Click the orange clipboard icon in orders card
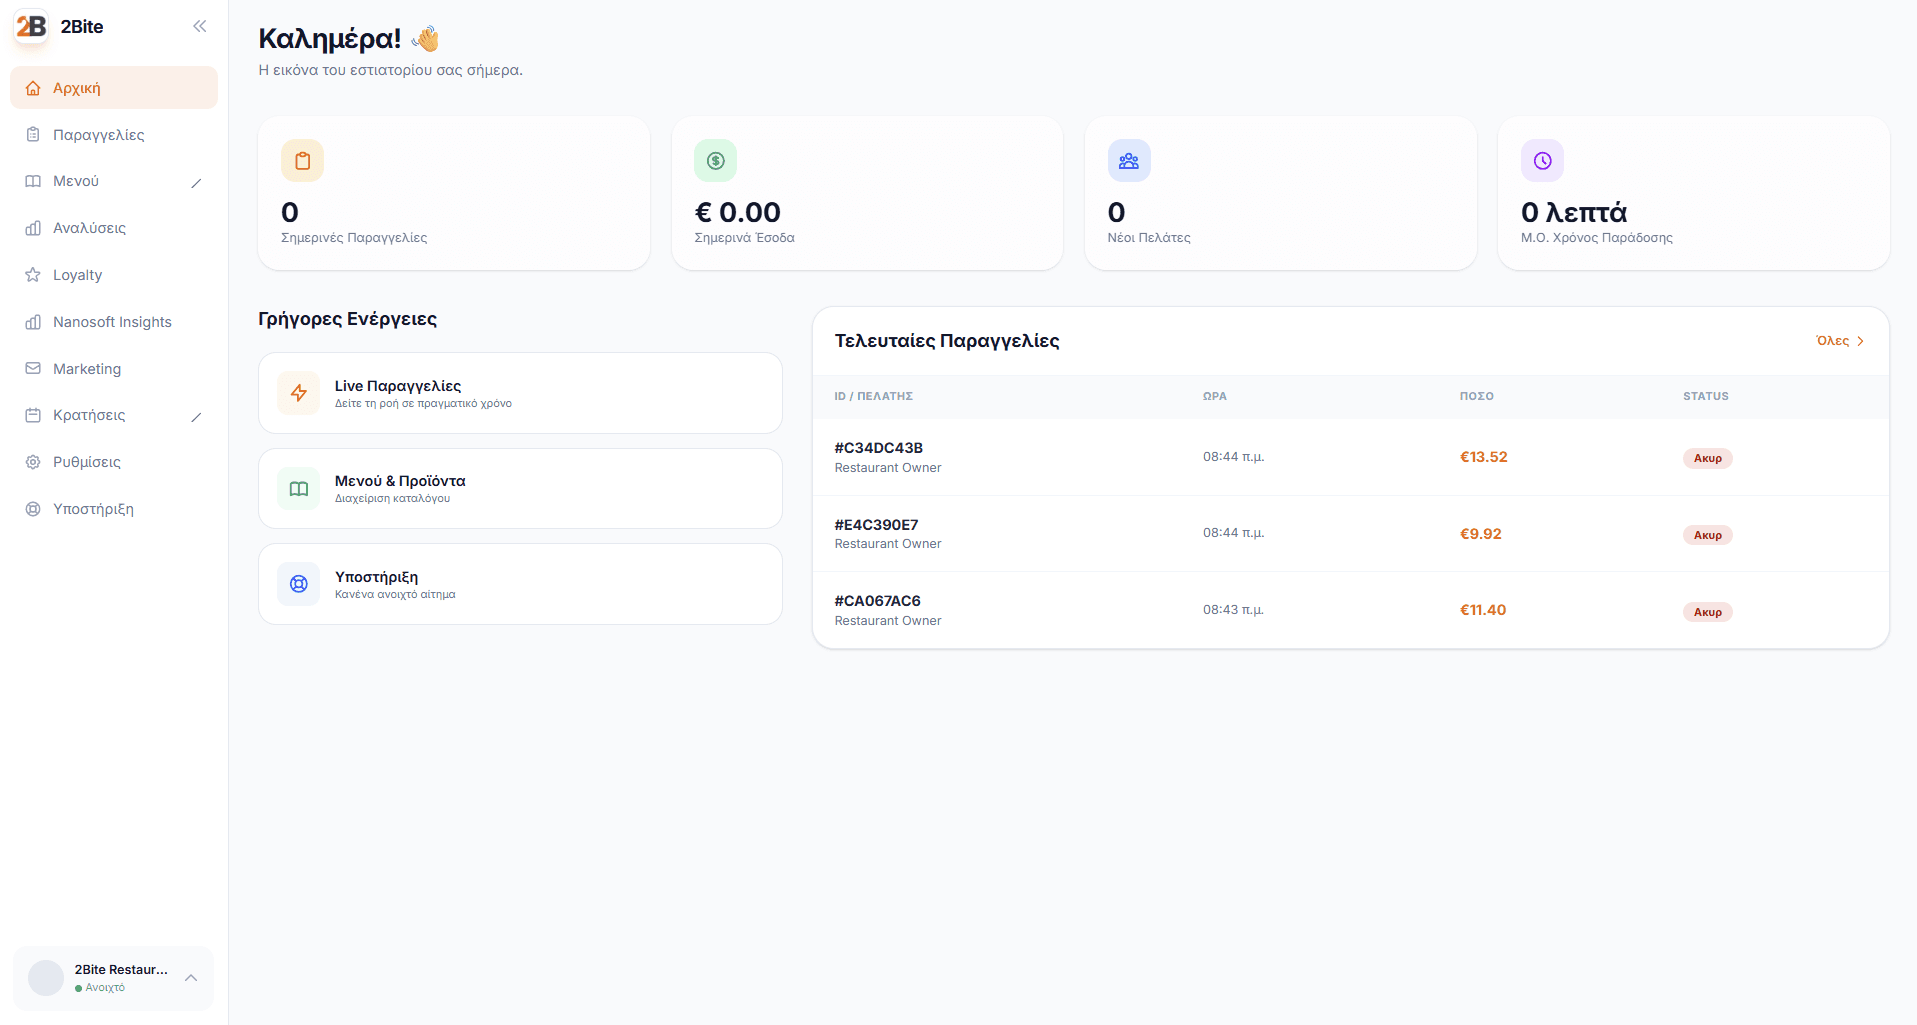1917x1025 pixels. (x=302, y=160)
